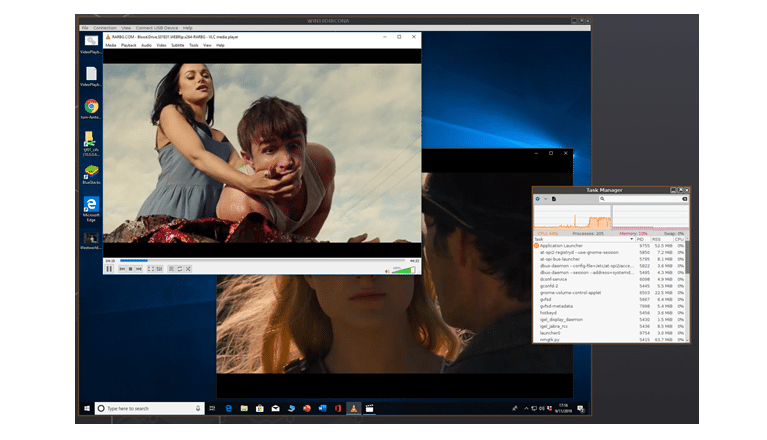Skip to next media in VLC

(x=139, y=269)
